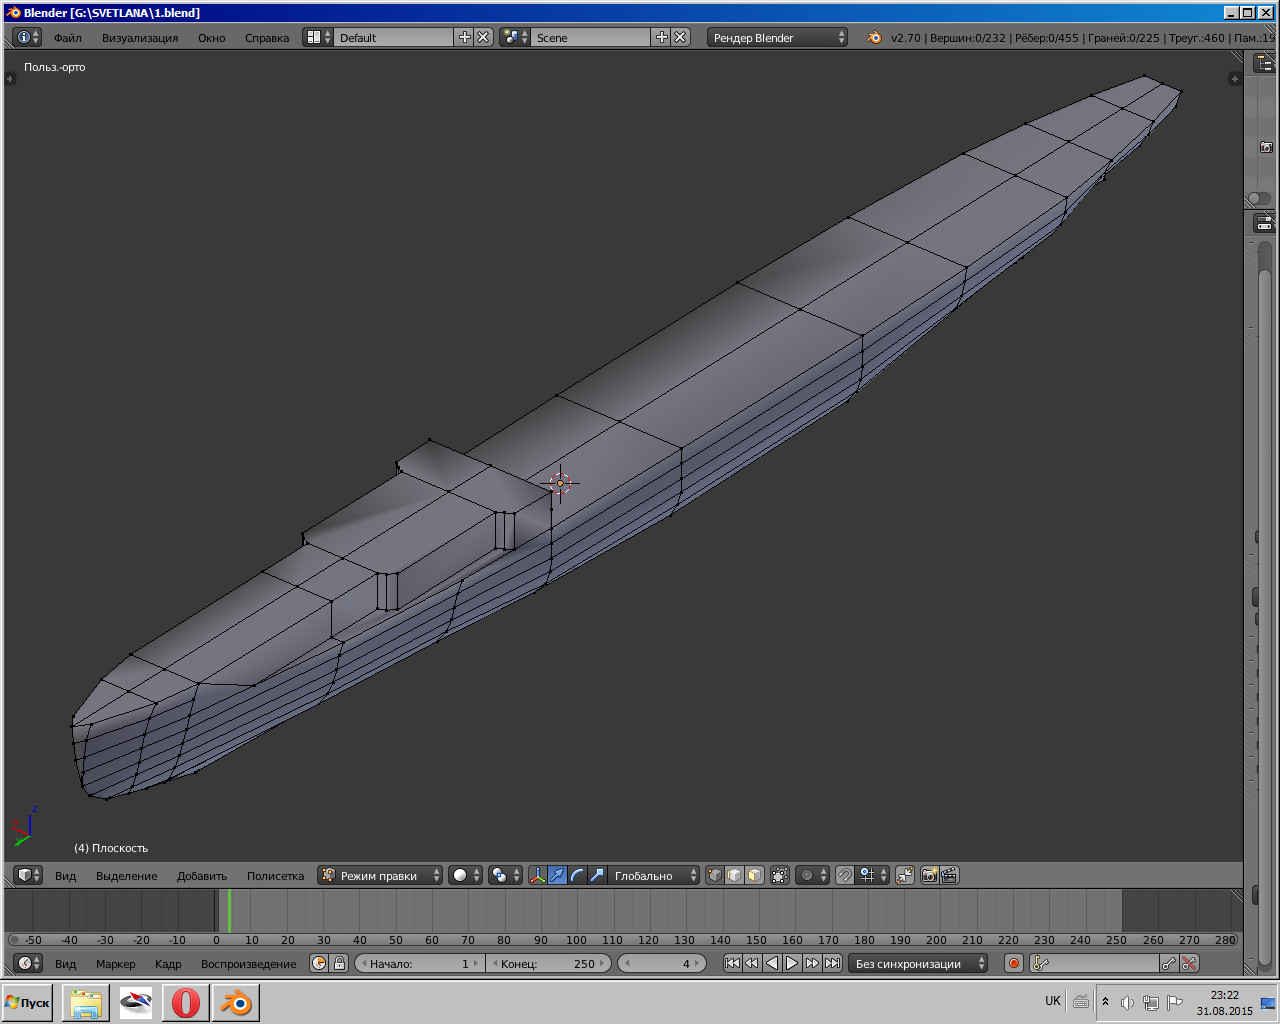Select the rotate manipulator icon
The width and height of the screenshot is (1280, 1024).
coord(577,875)
